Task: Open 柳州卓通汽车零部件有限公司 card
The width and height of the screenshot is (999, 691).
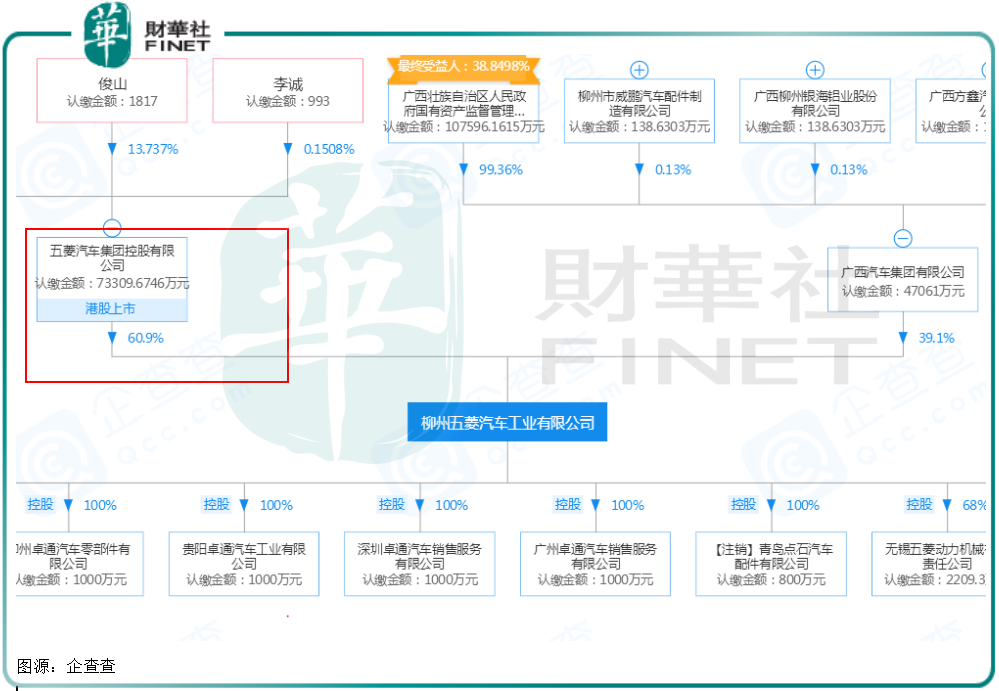Action: tap(80, 564)
